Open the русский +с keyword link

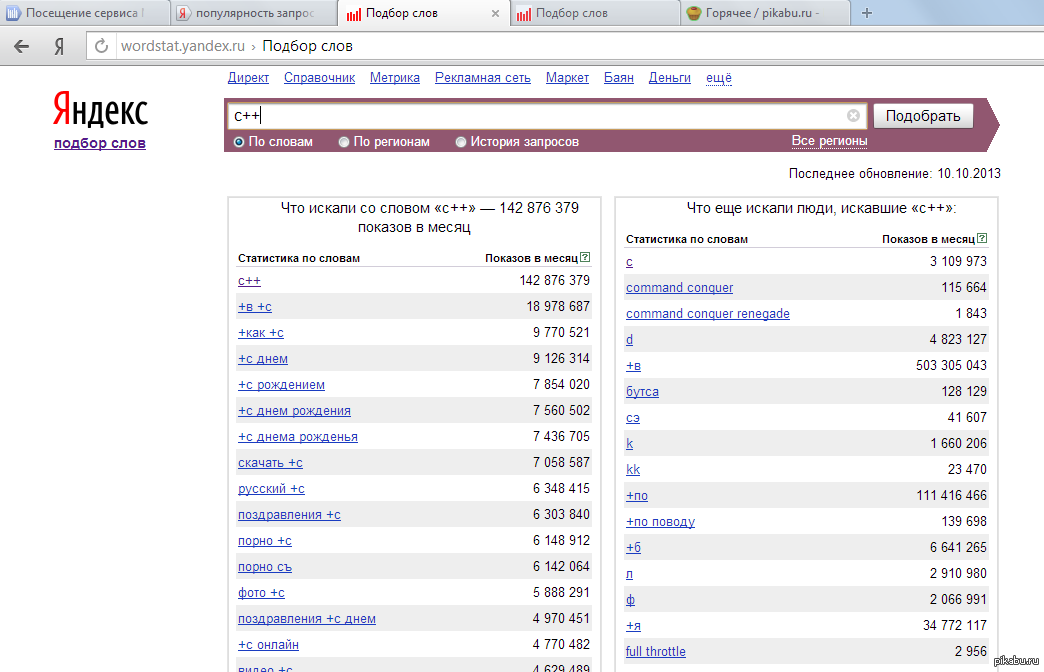pos(272,488)
